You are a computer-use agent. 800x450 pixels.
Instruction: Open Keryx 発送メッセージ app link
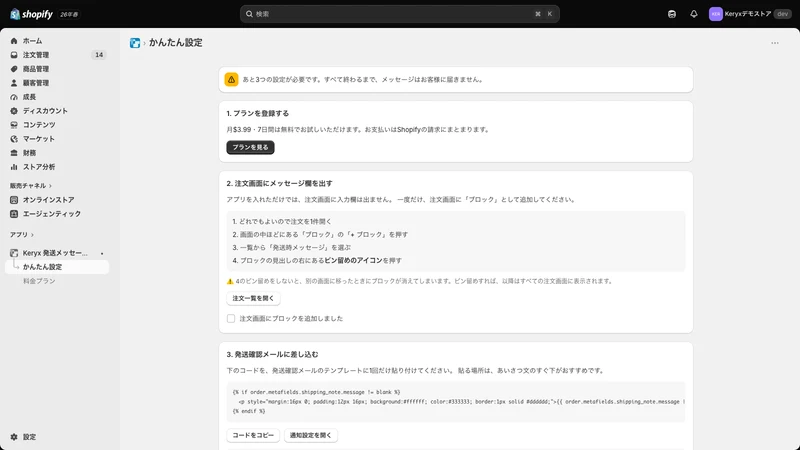pyautogui.click(x=55, y=253)
